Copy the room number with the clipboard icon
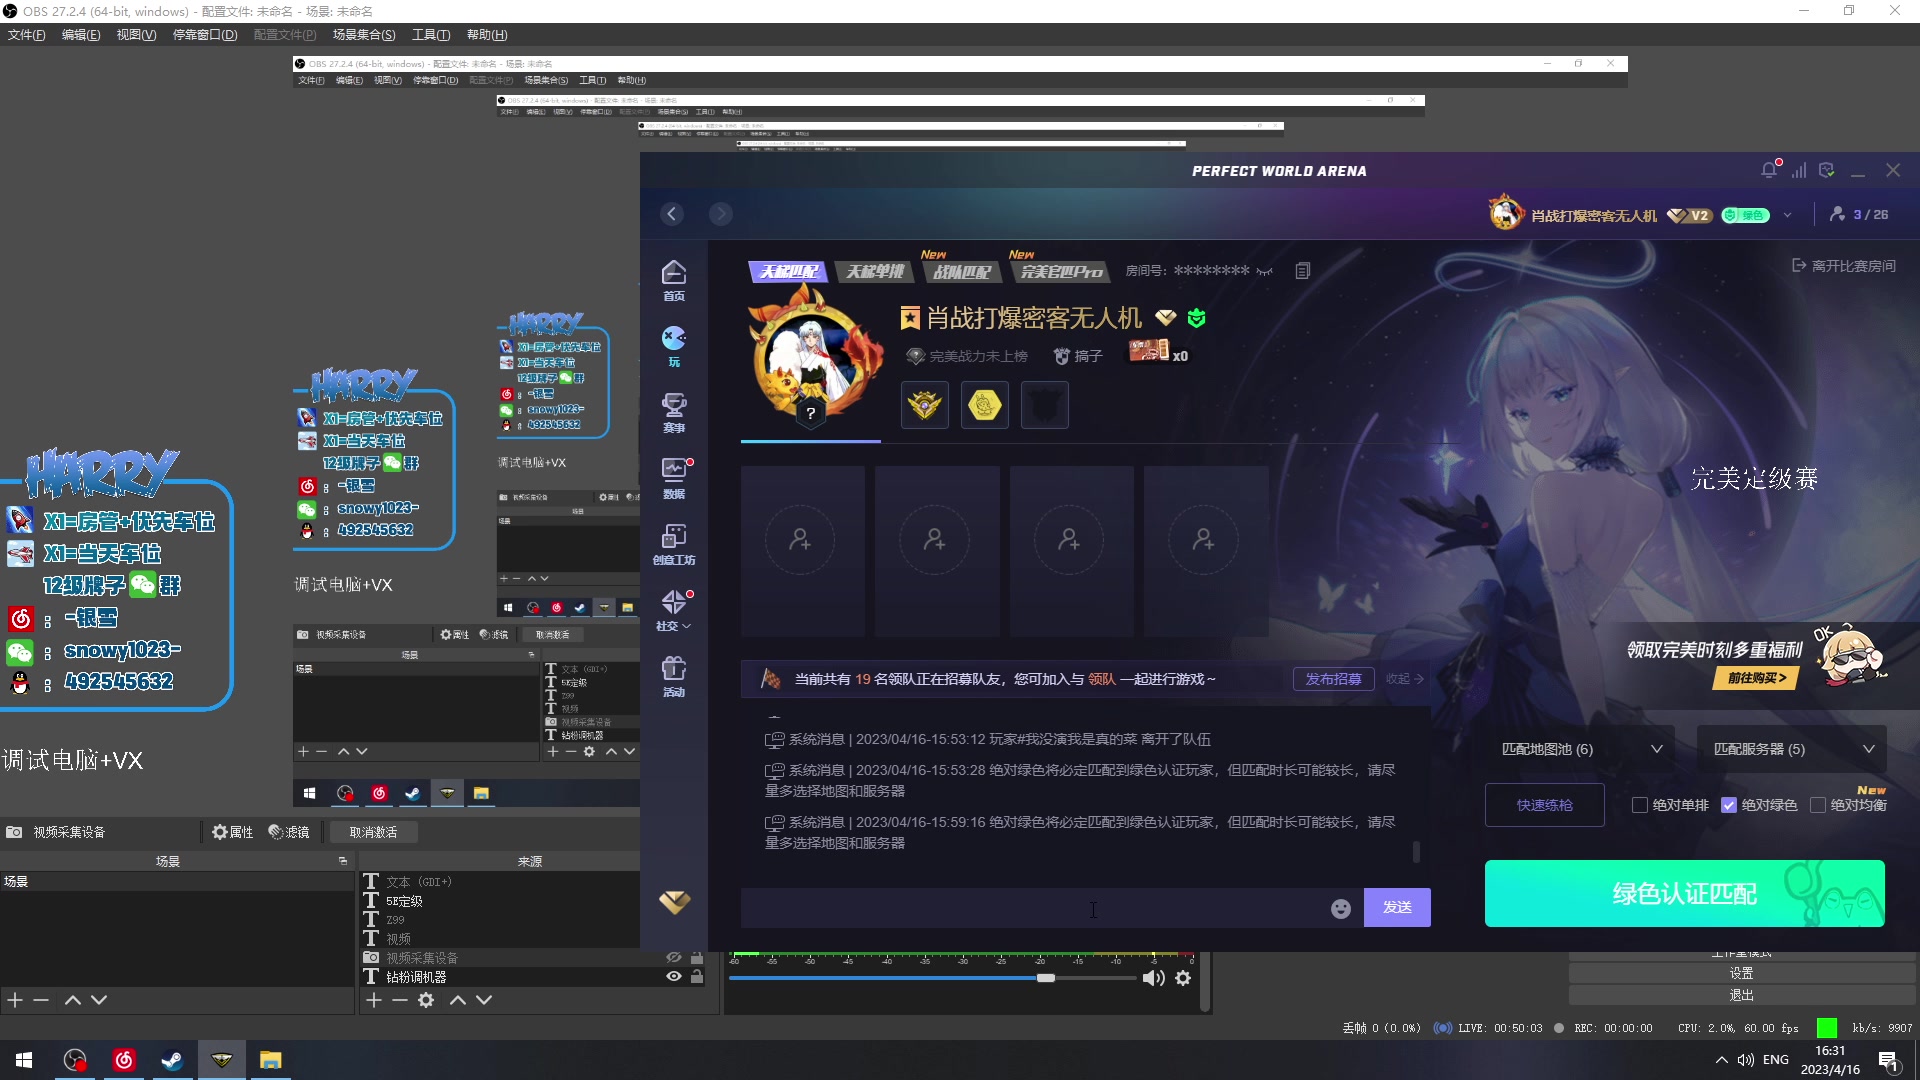 (x=1302, y=271)
